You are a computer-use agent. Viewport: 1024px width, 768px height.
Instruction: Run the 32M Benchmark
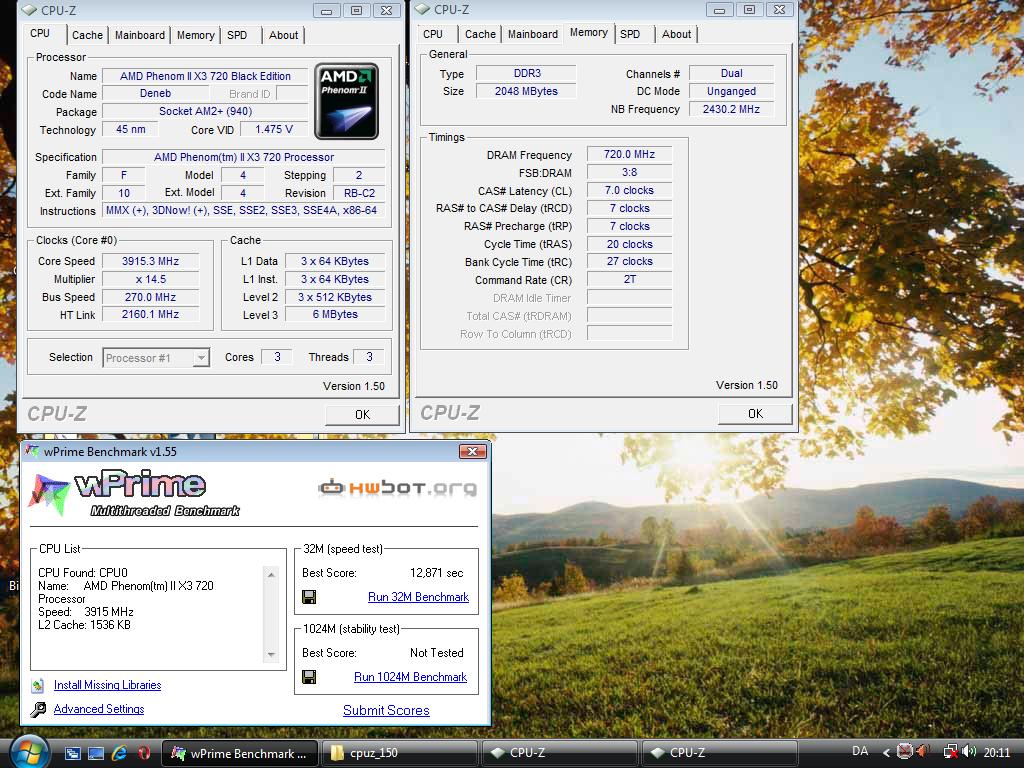click(418, 597)
